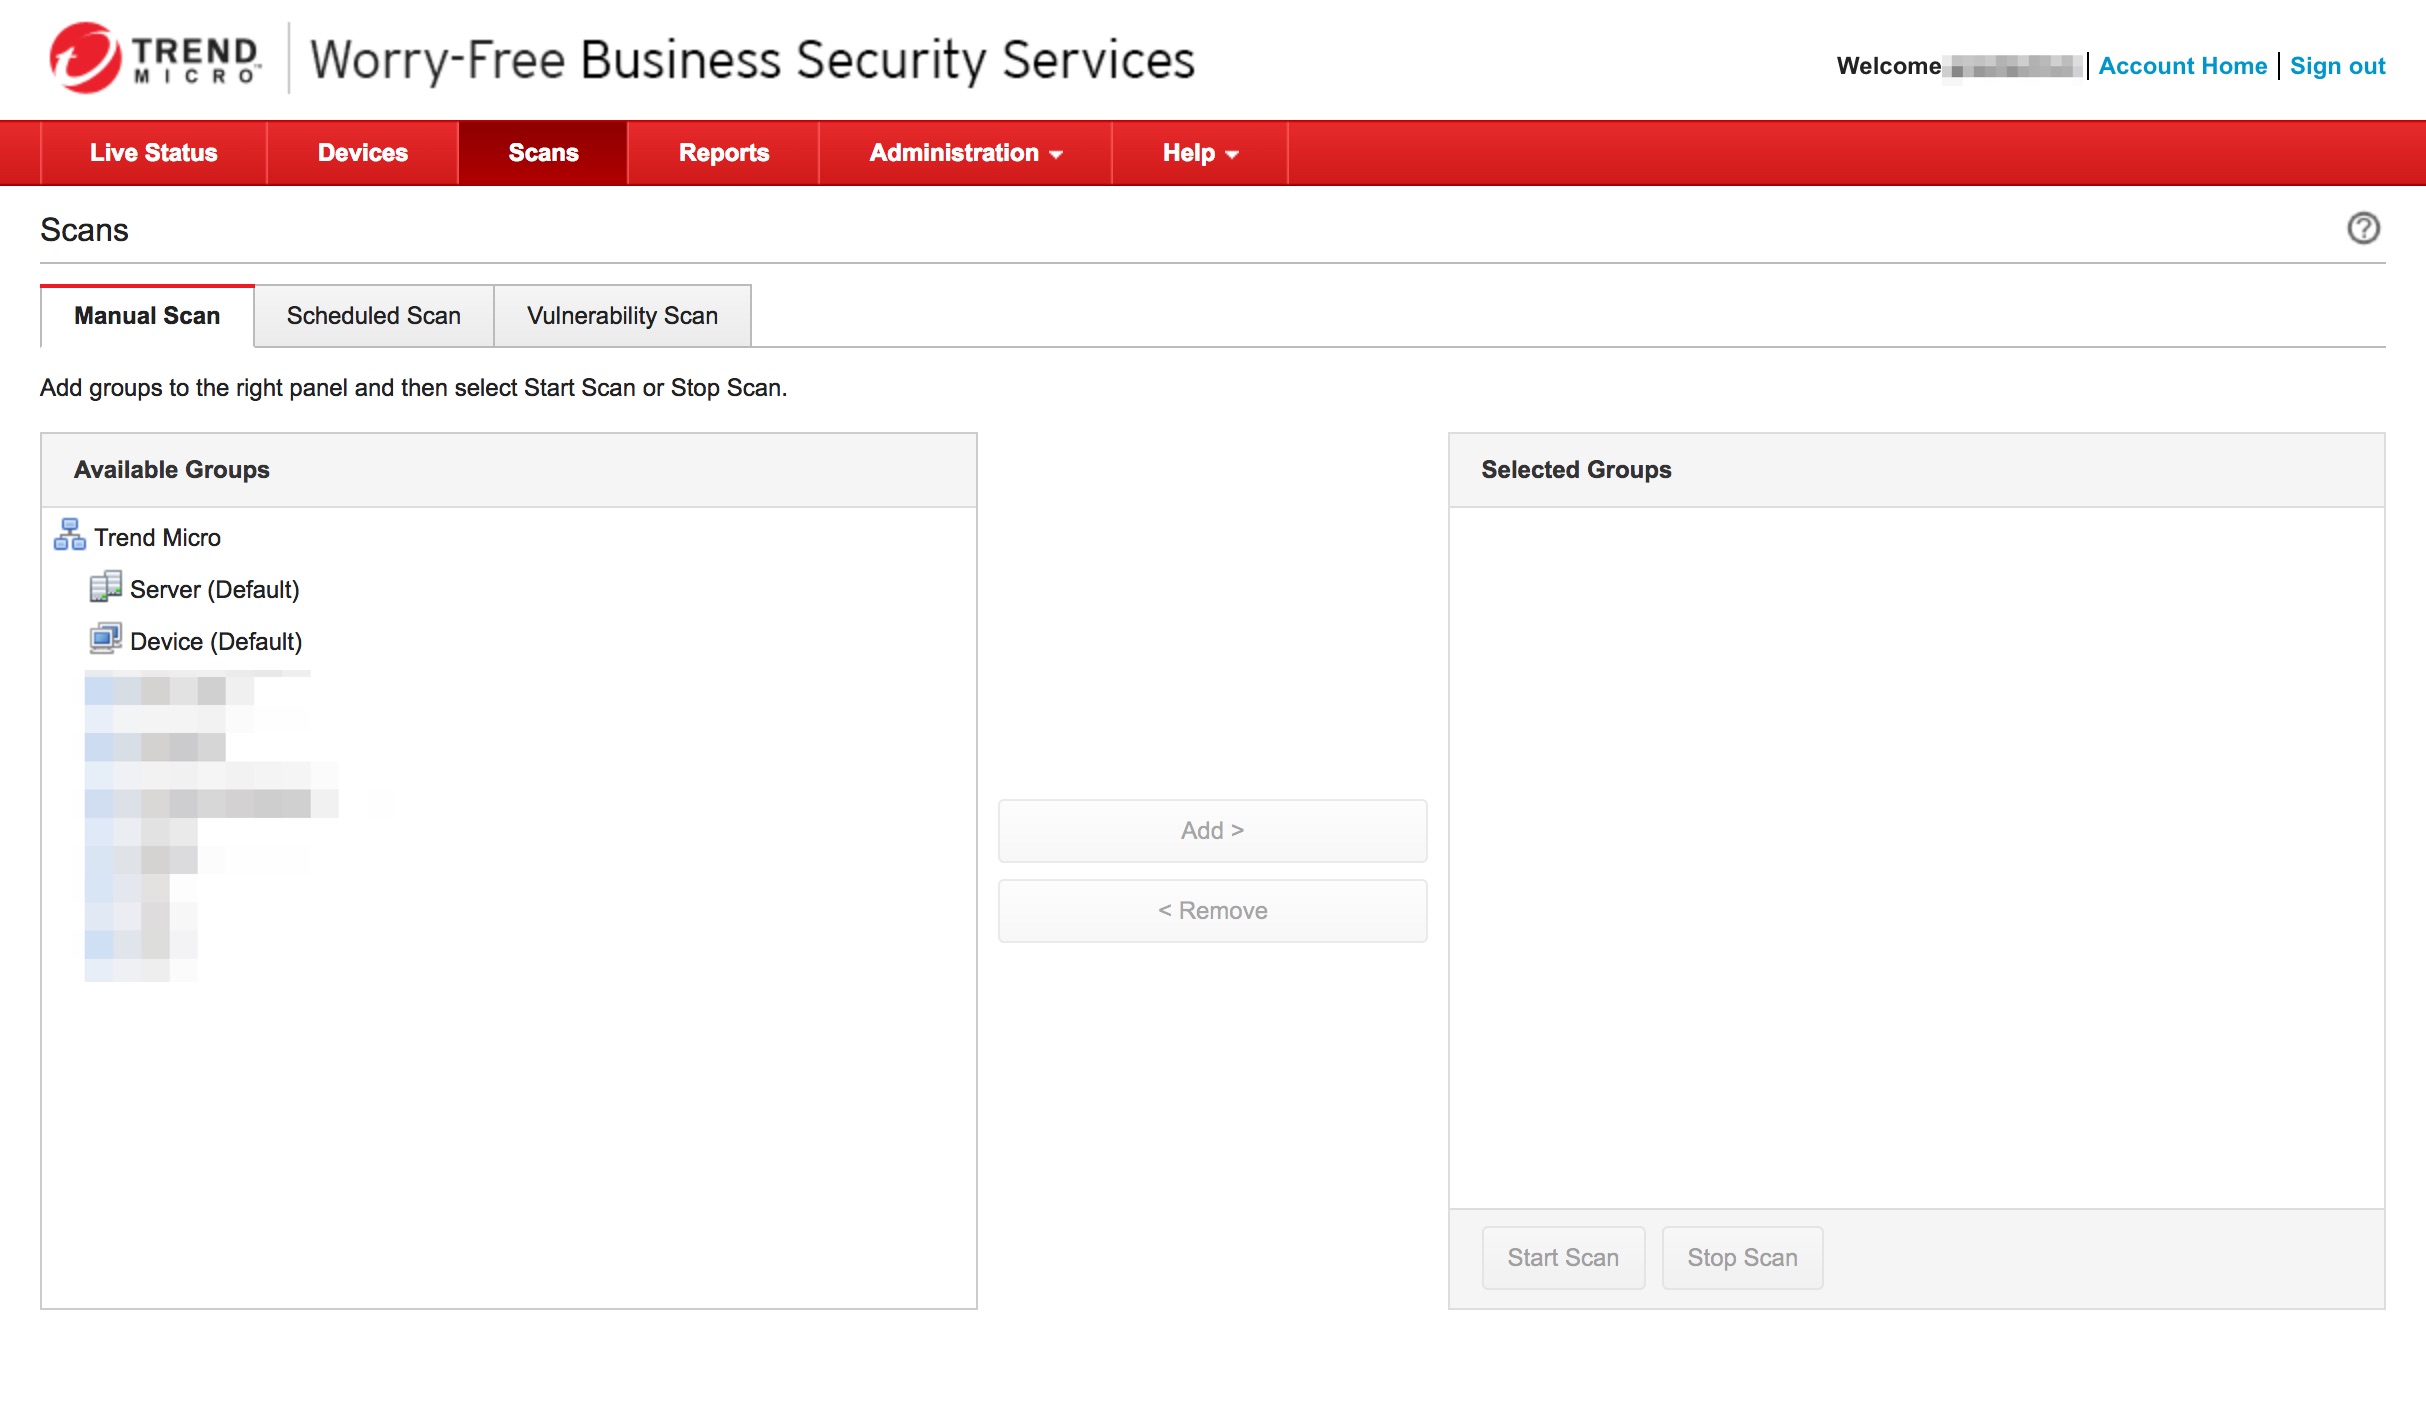Image resolution: width=2426 pixels, height=1410 pixels.
Task: Expand the Administration dropdown menu
Action: tap(964, 153)
